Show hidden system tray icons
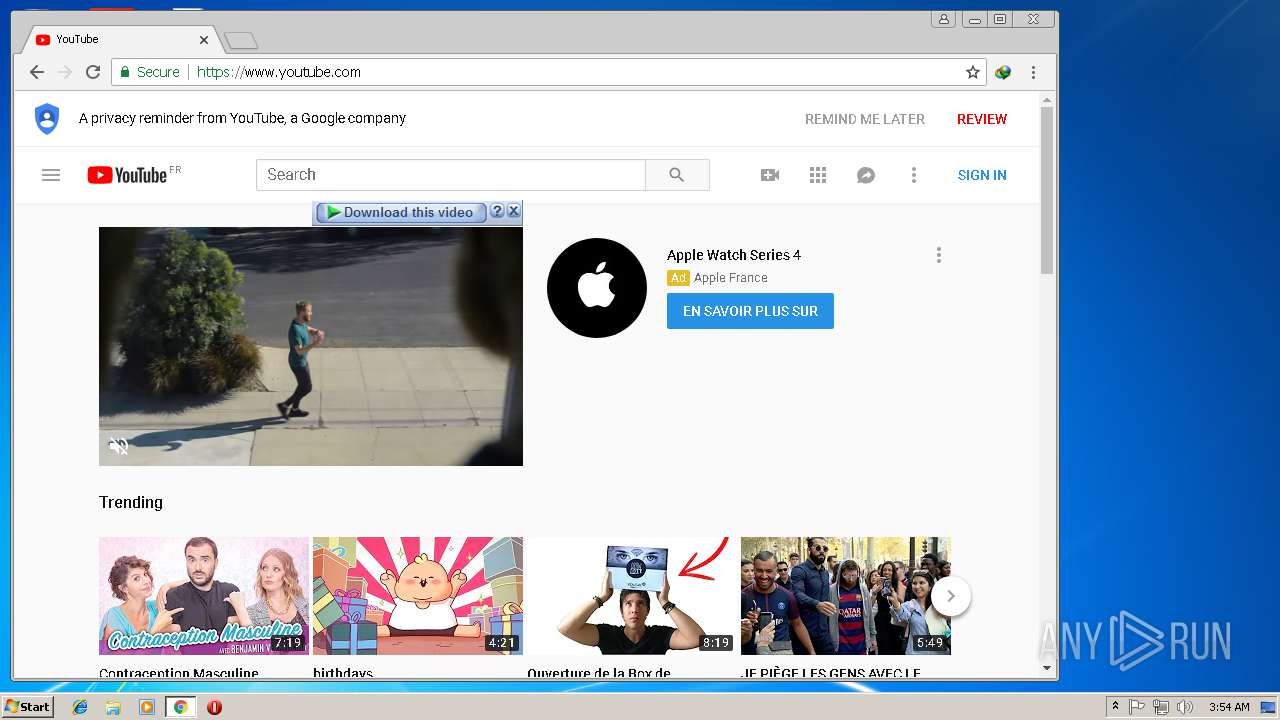This screenshot has height=720, width=1280. 1115,707
